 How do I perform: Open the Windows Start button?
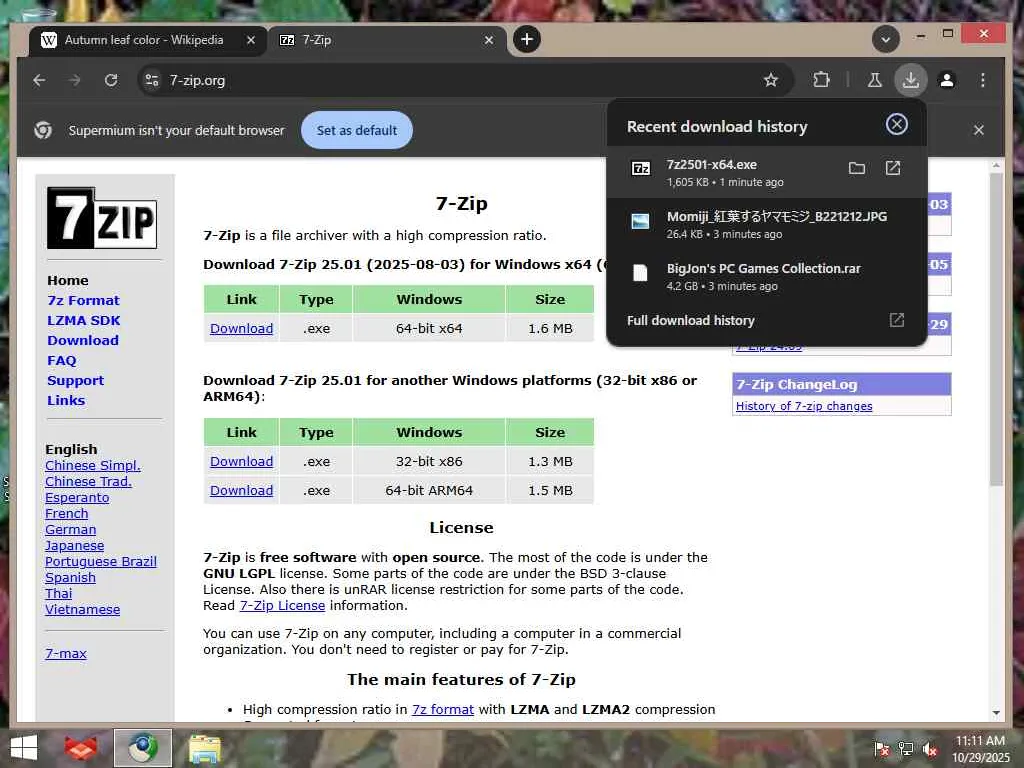click(24, 748)
